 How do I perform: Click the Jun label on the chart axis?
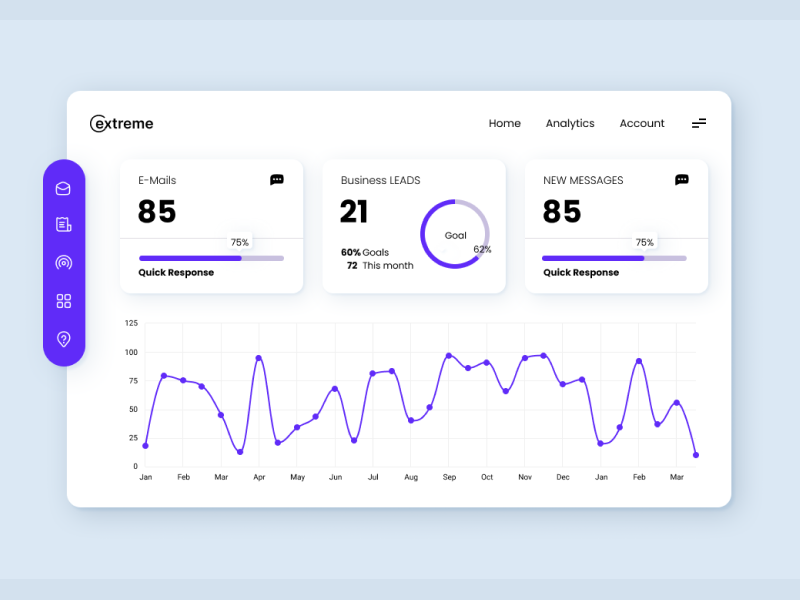pos(335,477)
